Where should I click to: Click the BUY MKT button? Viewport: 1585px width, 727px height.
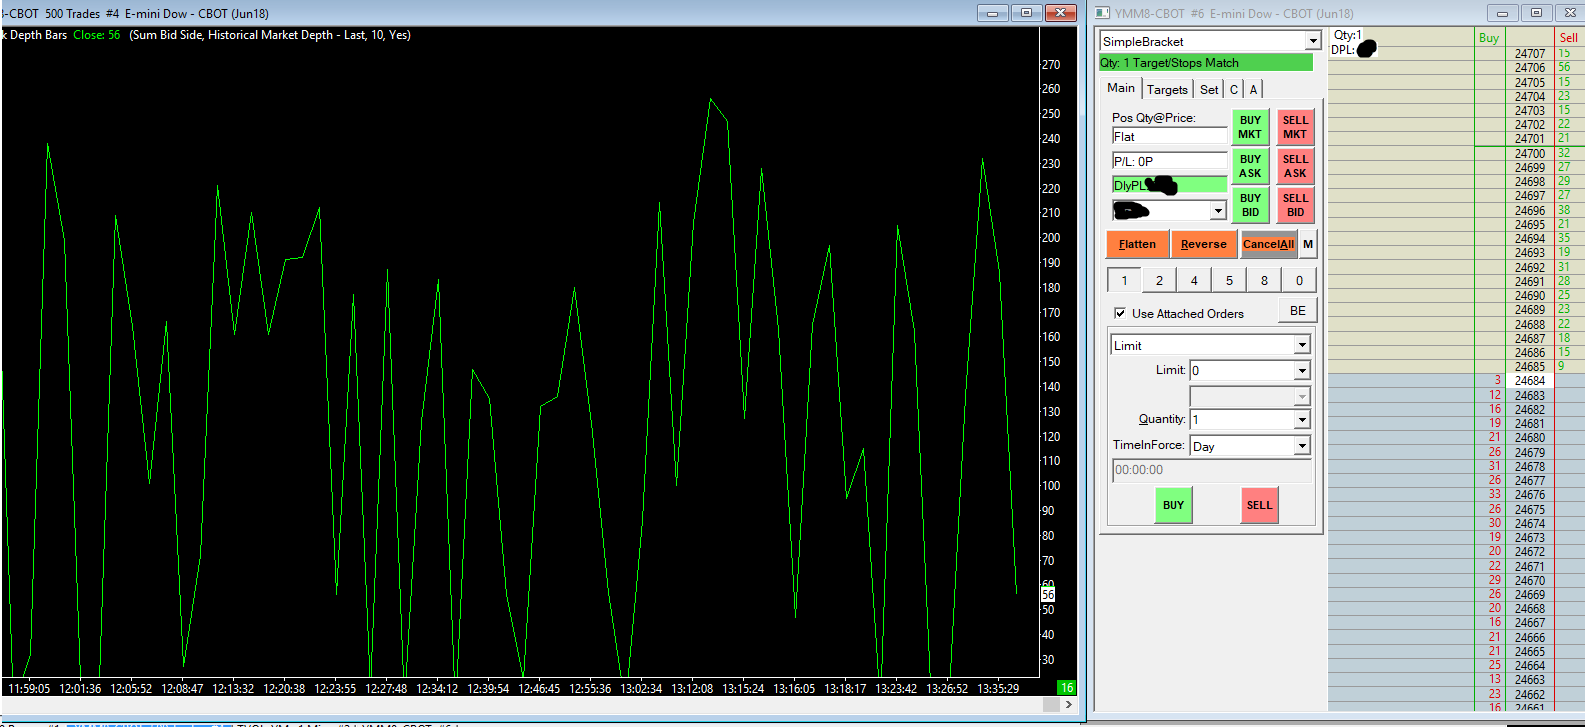[1250, 127]
